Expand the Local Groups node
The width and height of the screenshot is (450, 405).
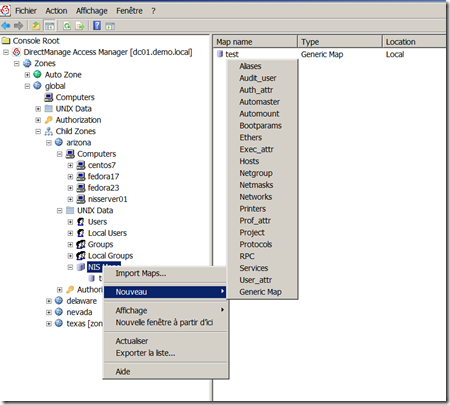click(70, 256)
